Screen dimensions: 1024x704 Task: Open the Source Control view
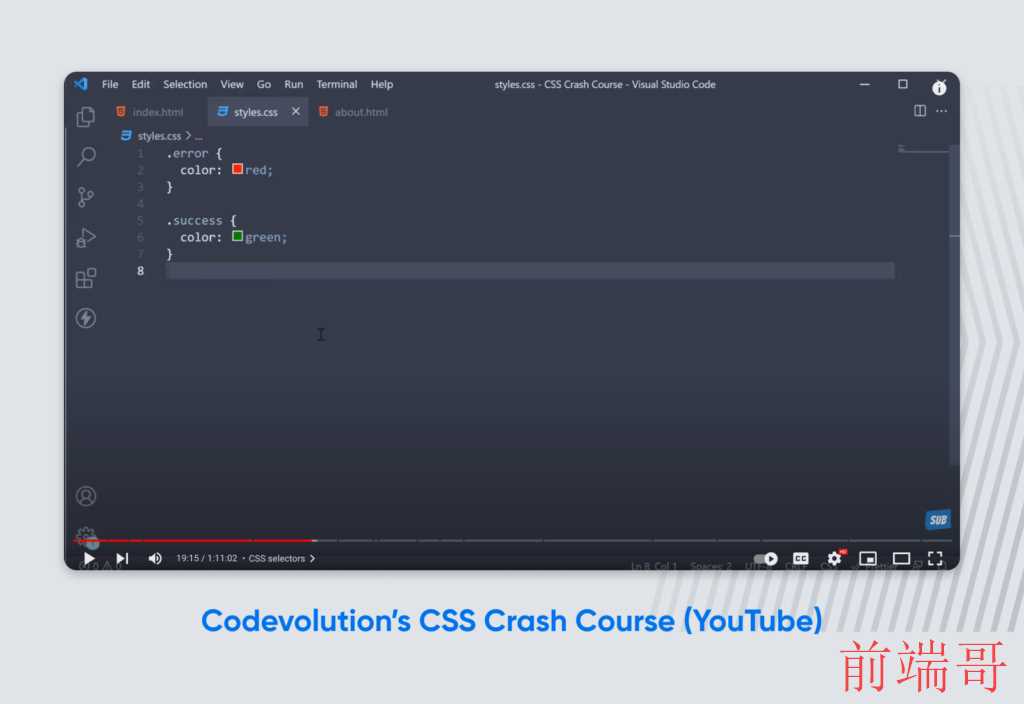click(86, 197)
